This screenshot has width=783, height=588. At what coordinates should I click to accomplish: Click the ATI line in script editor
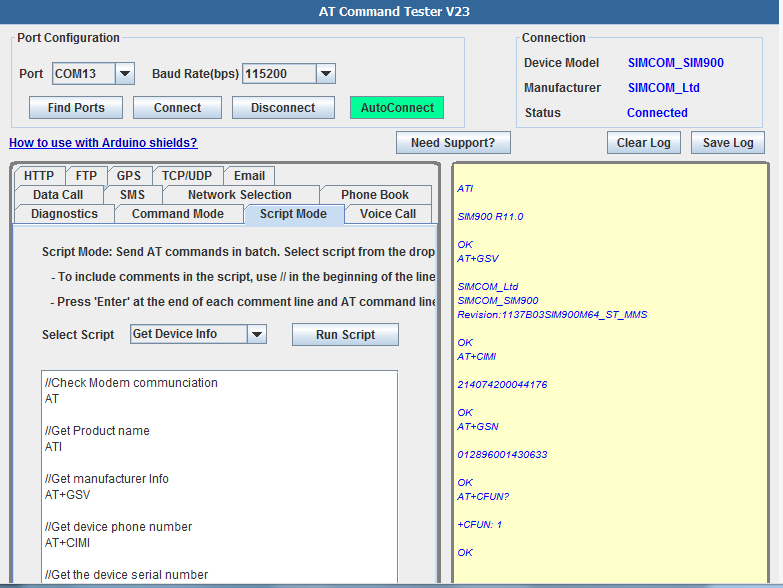(x=53, y=447)
